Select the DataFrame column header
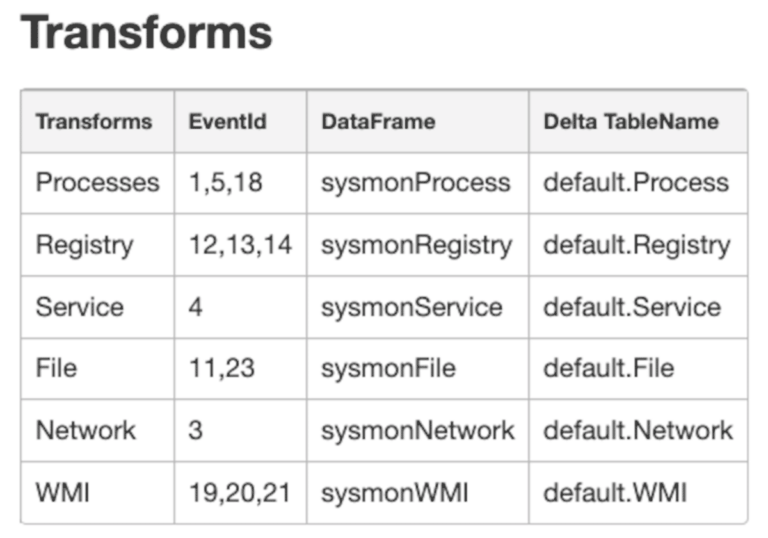 [x=378, y=122]
